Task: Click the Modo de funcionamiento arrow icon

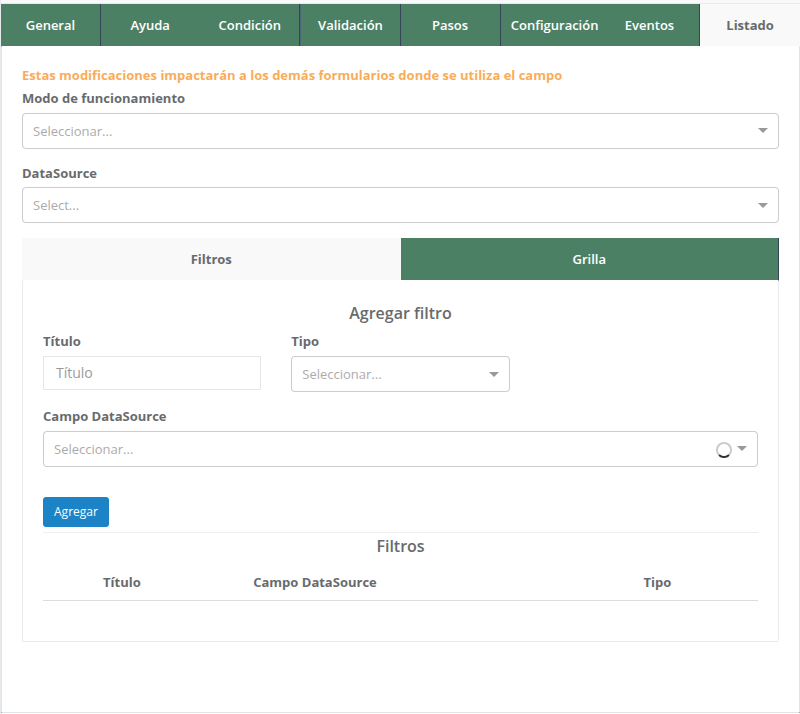Action: (x=763, y=131)
